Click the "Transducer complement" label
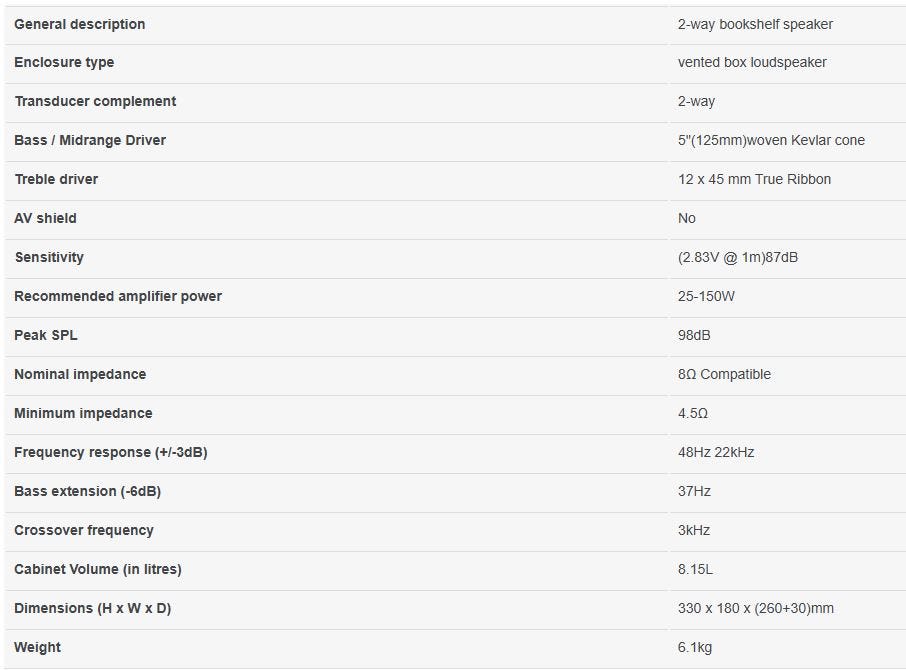 point(95,101)
